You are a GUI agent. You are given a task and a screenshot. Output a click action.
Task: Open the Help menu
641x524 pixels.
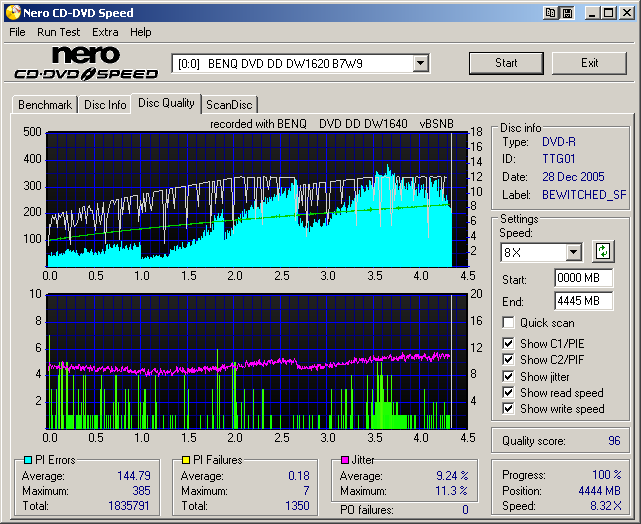coord(141,32)
